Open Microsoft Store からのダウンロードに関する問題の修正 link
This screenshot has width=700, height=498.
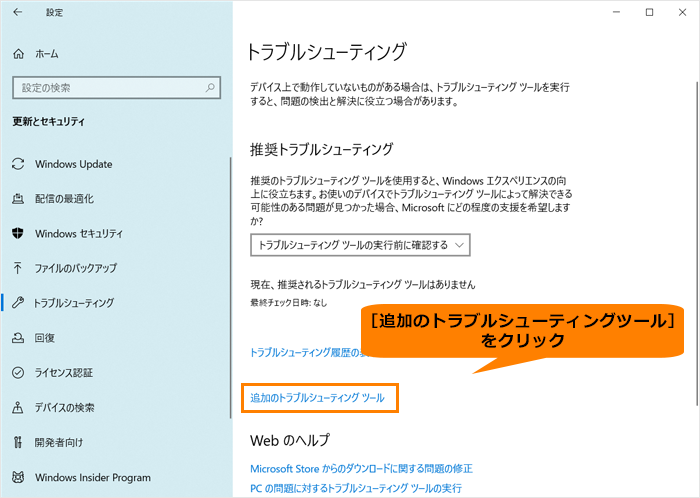click(x=361, y=469)
